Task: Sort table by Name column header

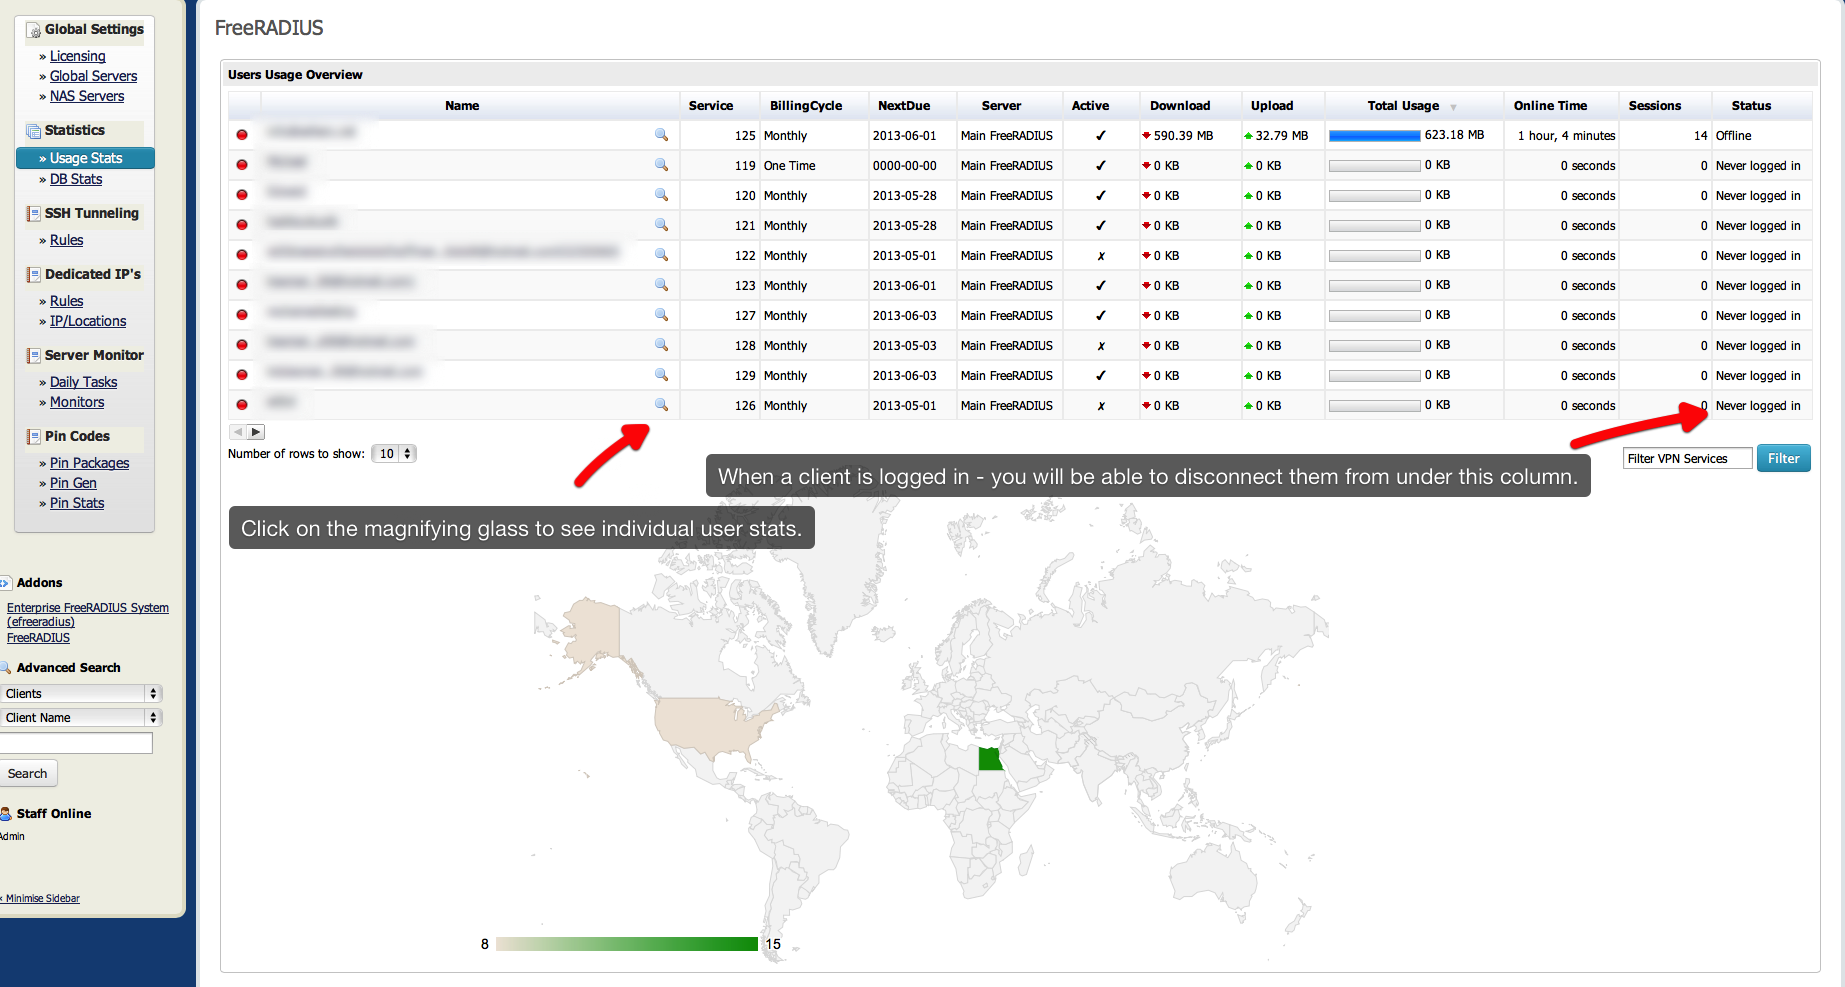Action: point(462,106)
